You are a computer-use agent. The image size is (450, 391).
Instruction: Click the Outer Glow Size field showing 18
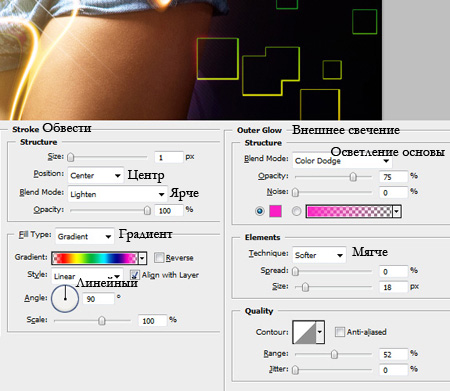point(393,287)
